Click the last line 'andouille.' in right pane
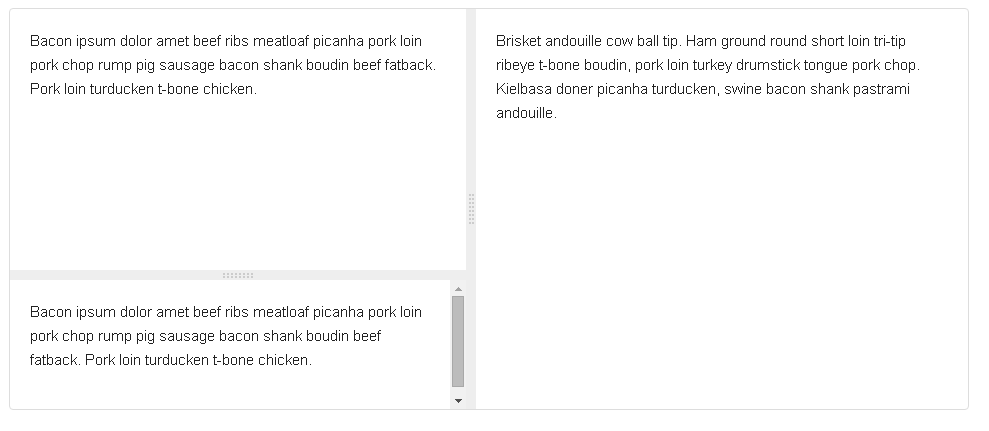Viewport: 989px width, 431px height. click(526, 113)
